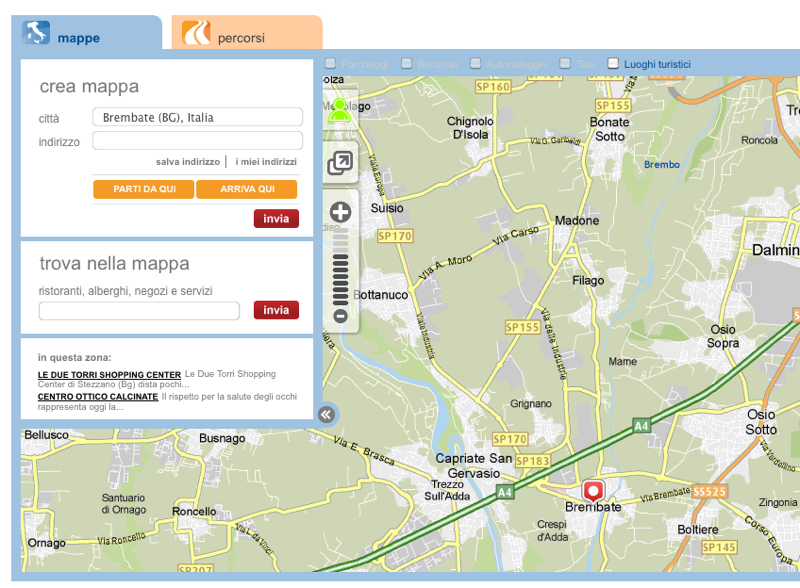Screen dimensions: 800x588
Task: Click the Busnago town label
Action: click(222, 438)
